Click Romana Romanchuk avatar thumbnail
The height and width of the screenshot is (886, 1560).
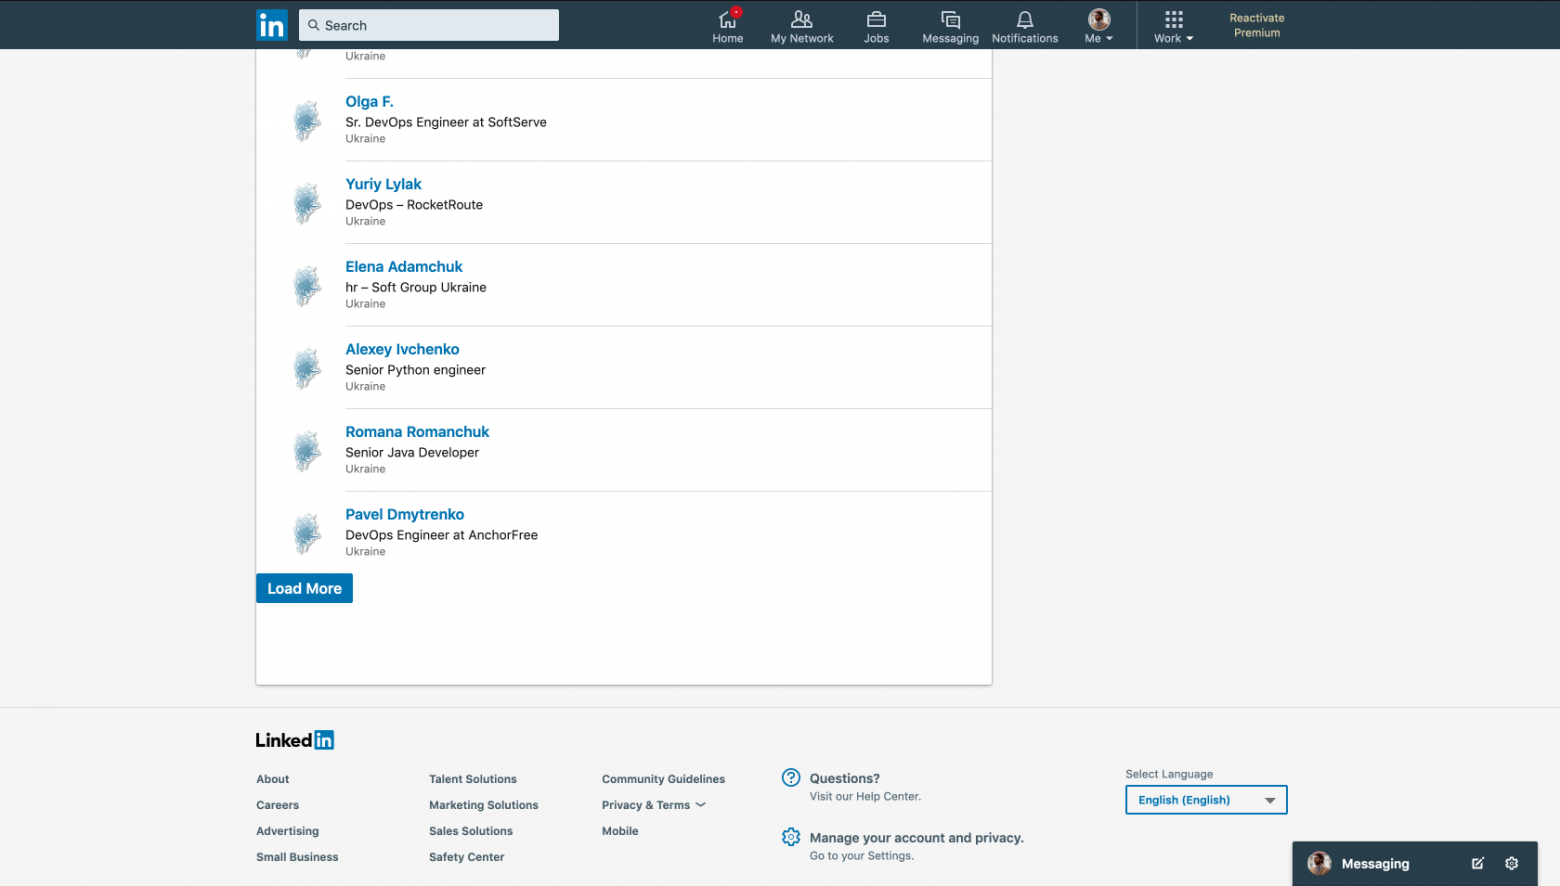pyautogui.click(x=307, y=450)
